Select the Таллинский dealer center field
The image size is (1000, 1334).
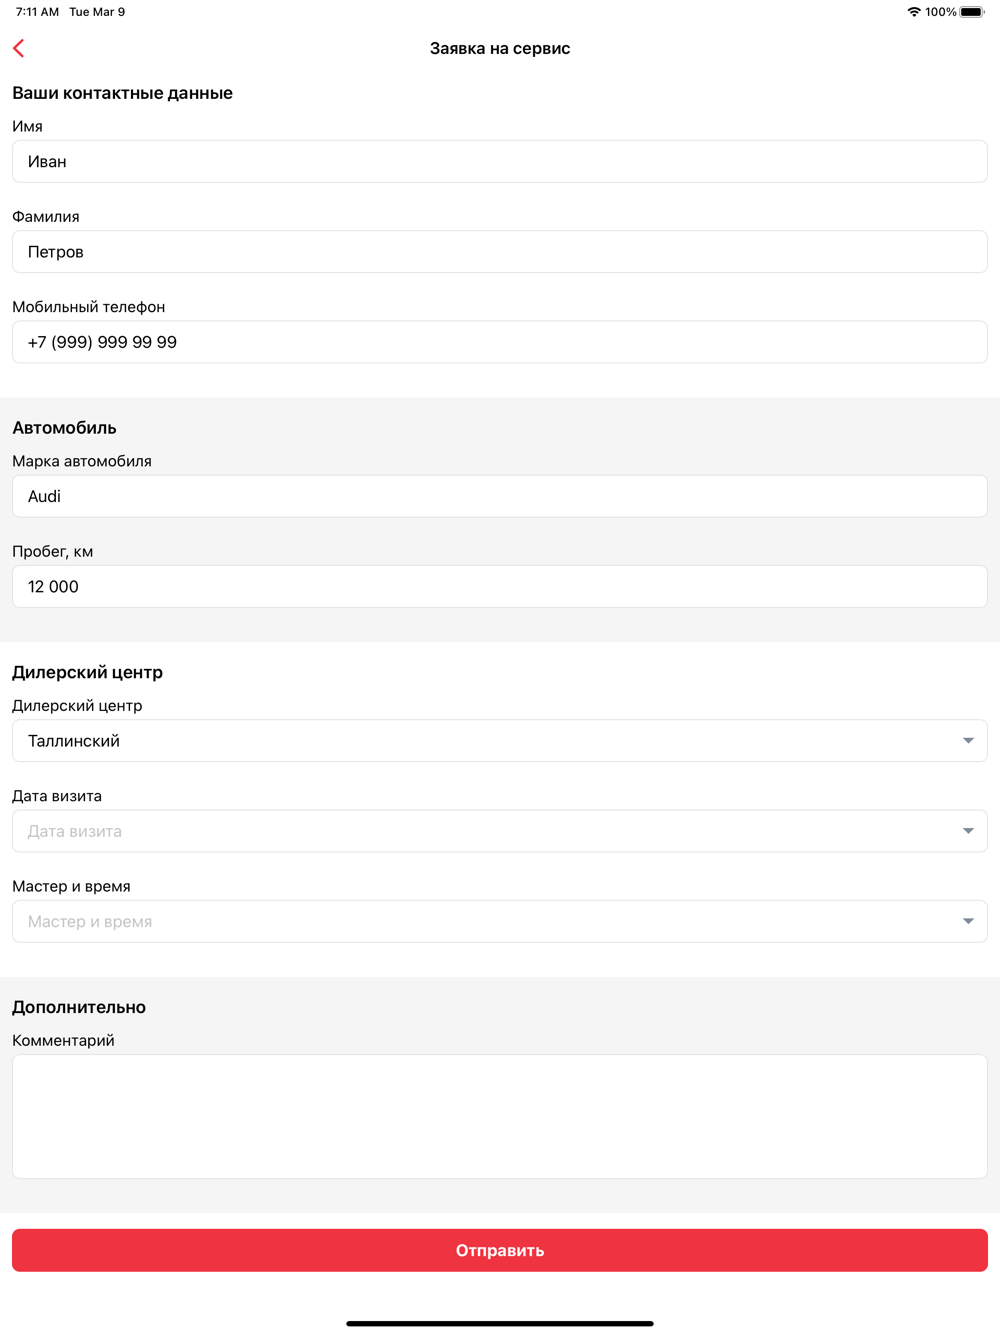pos(480,741)
